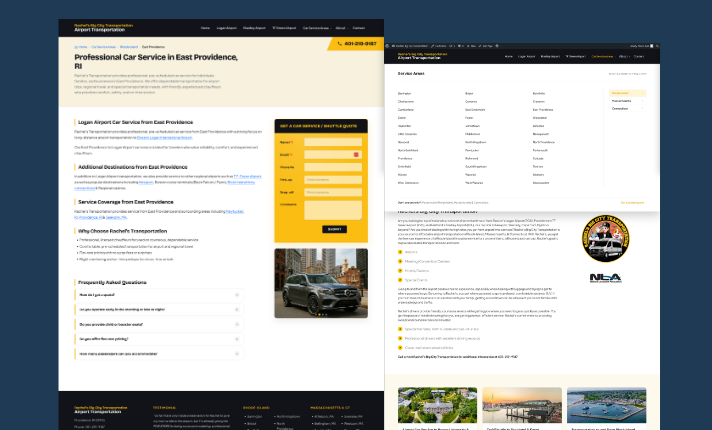Expand the FAQ about early morning or late night

point(159,310)
